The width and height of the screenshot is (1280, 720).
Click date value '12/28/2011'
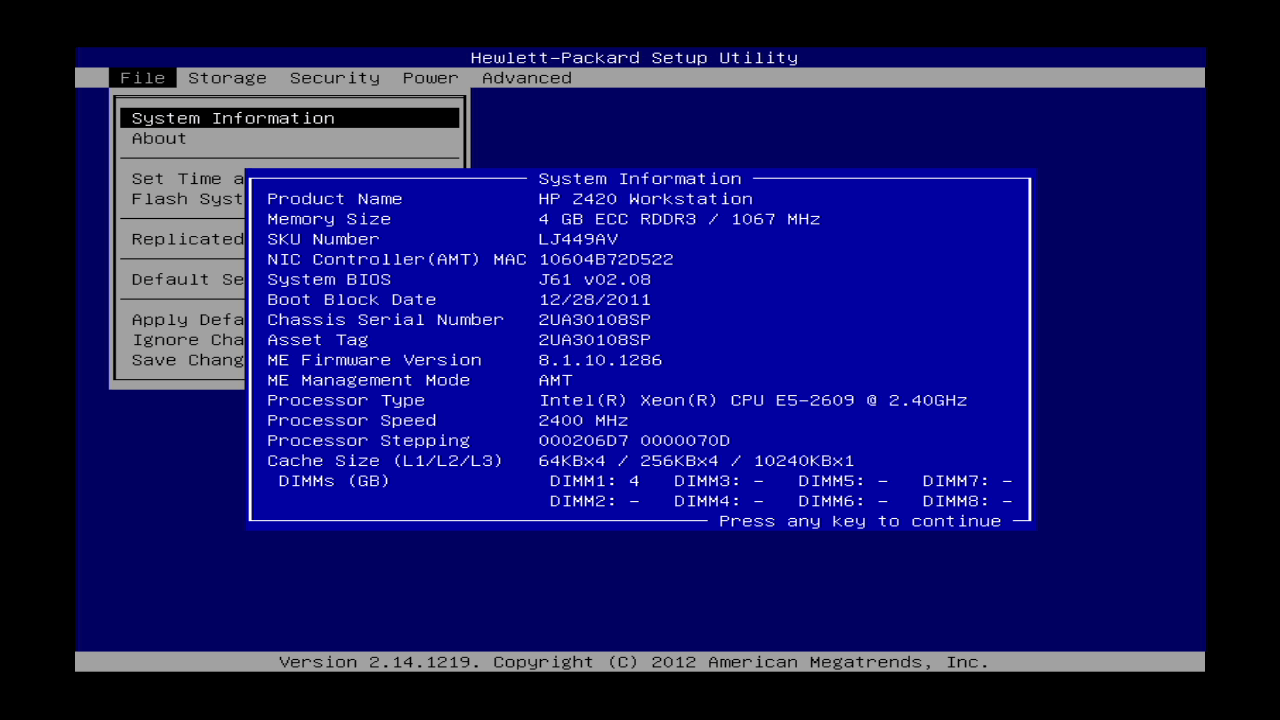[x=595, y=300]
